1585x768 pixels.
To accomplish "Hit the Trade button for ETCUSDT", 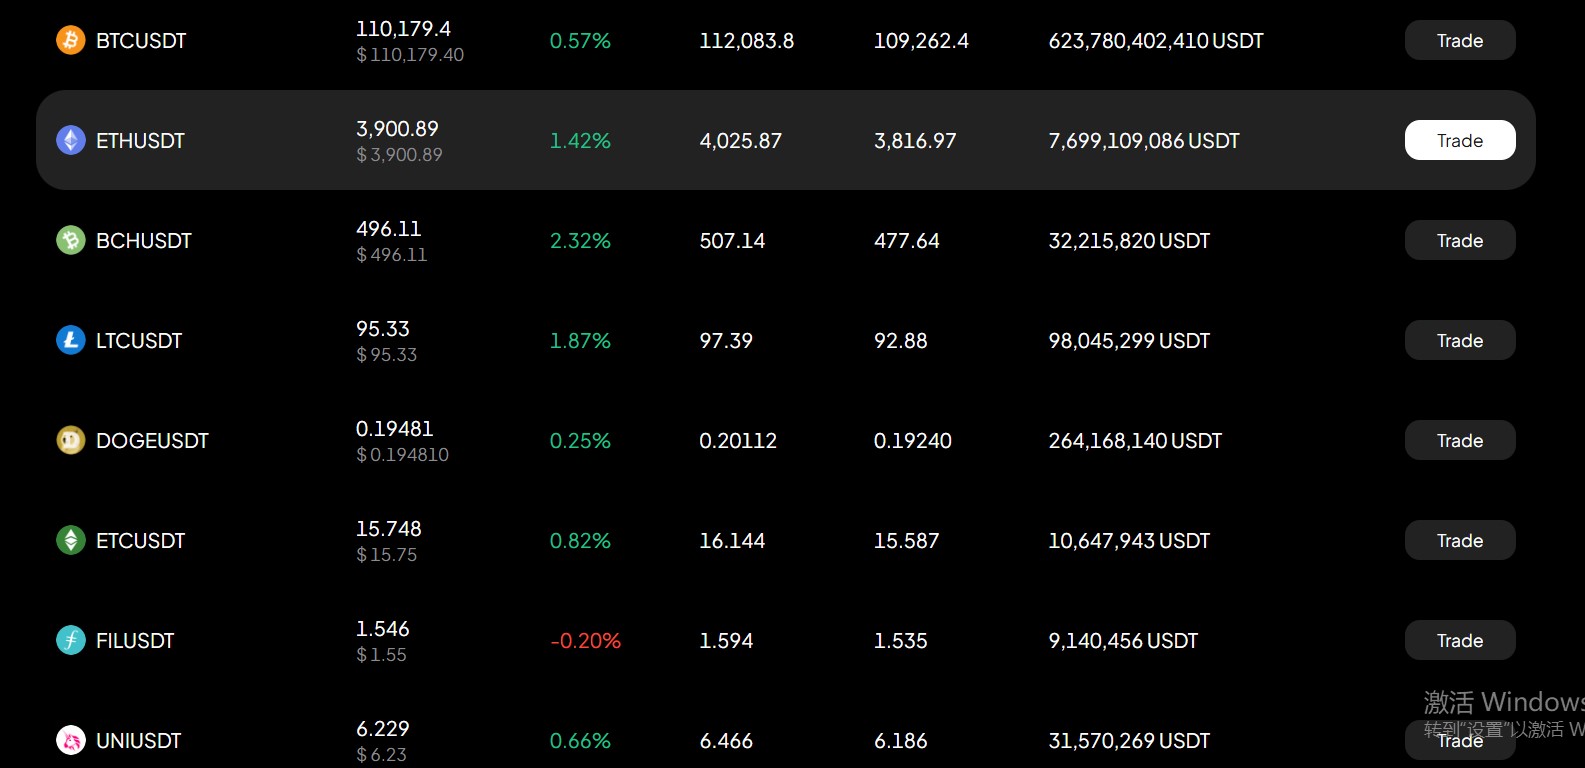I will tap(1459, 540).
